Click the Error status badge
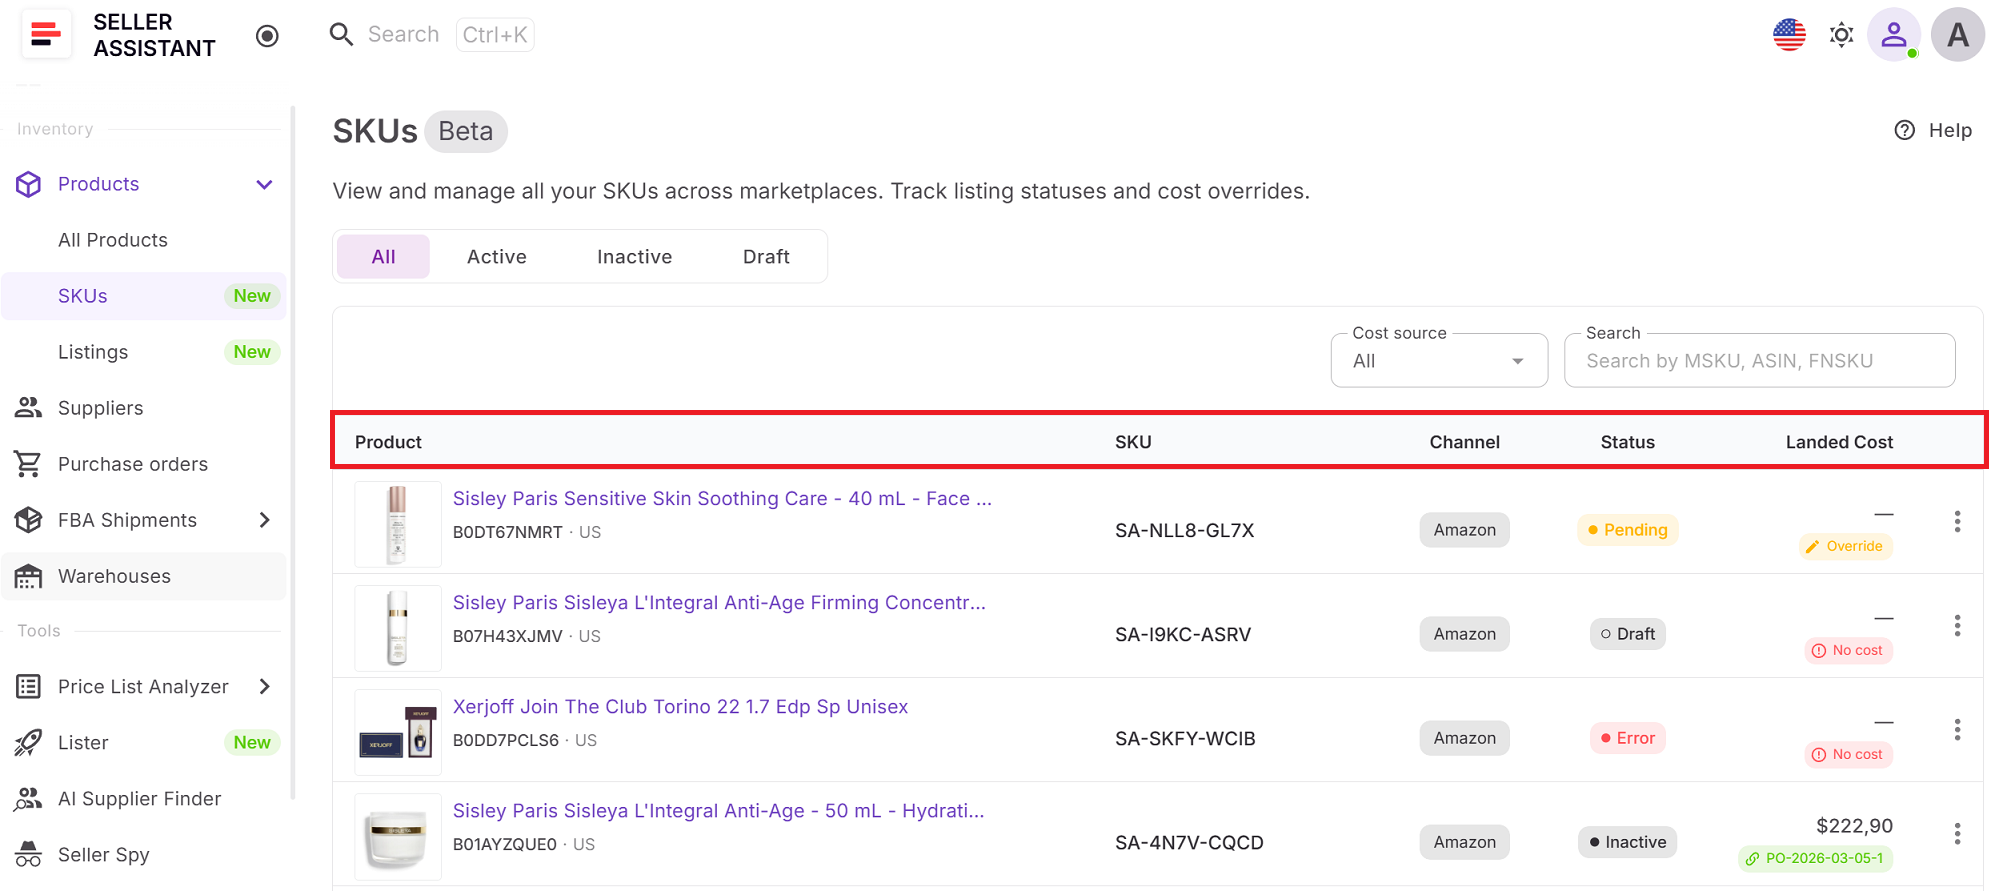 point(1628,738)
